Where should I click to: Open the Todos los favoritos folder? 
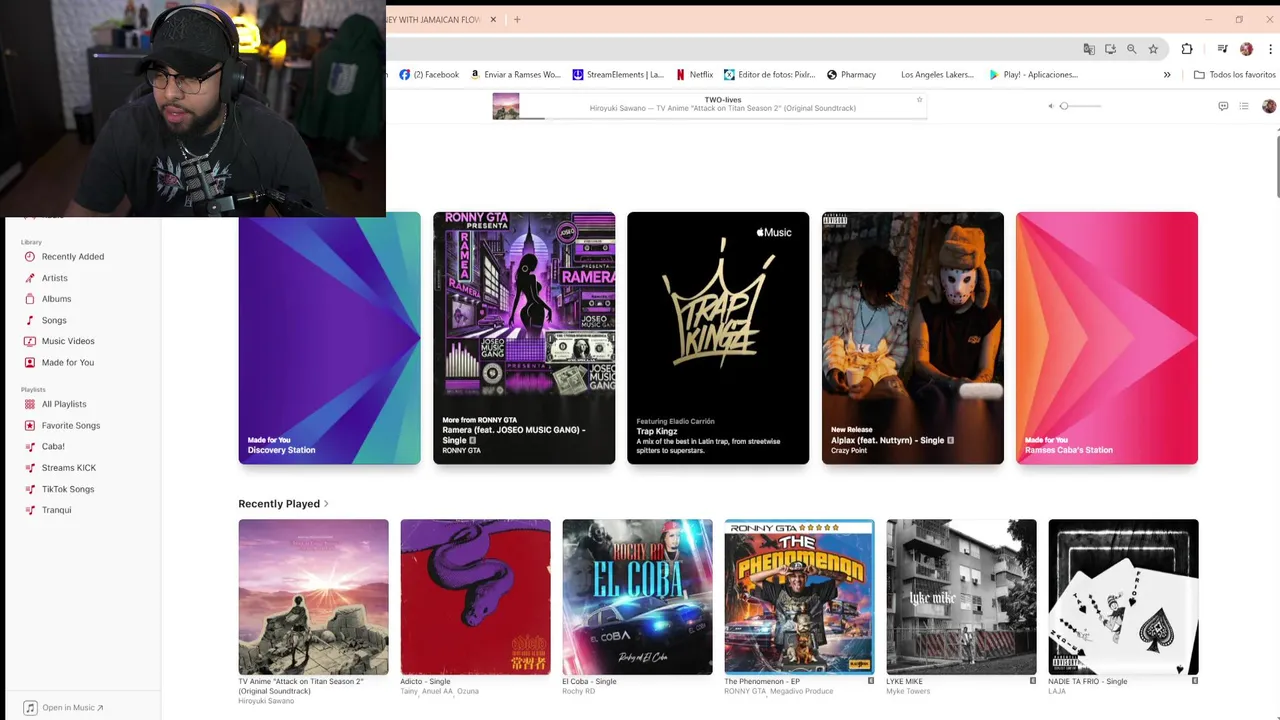pyautogui.click(x=1234, y=75)
